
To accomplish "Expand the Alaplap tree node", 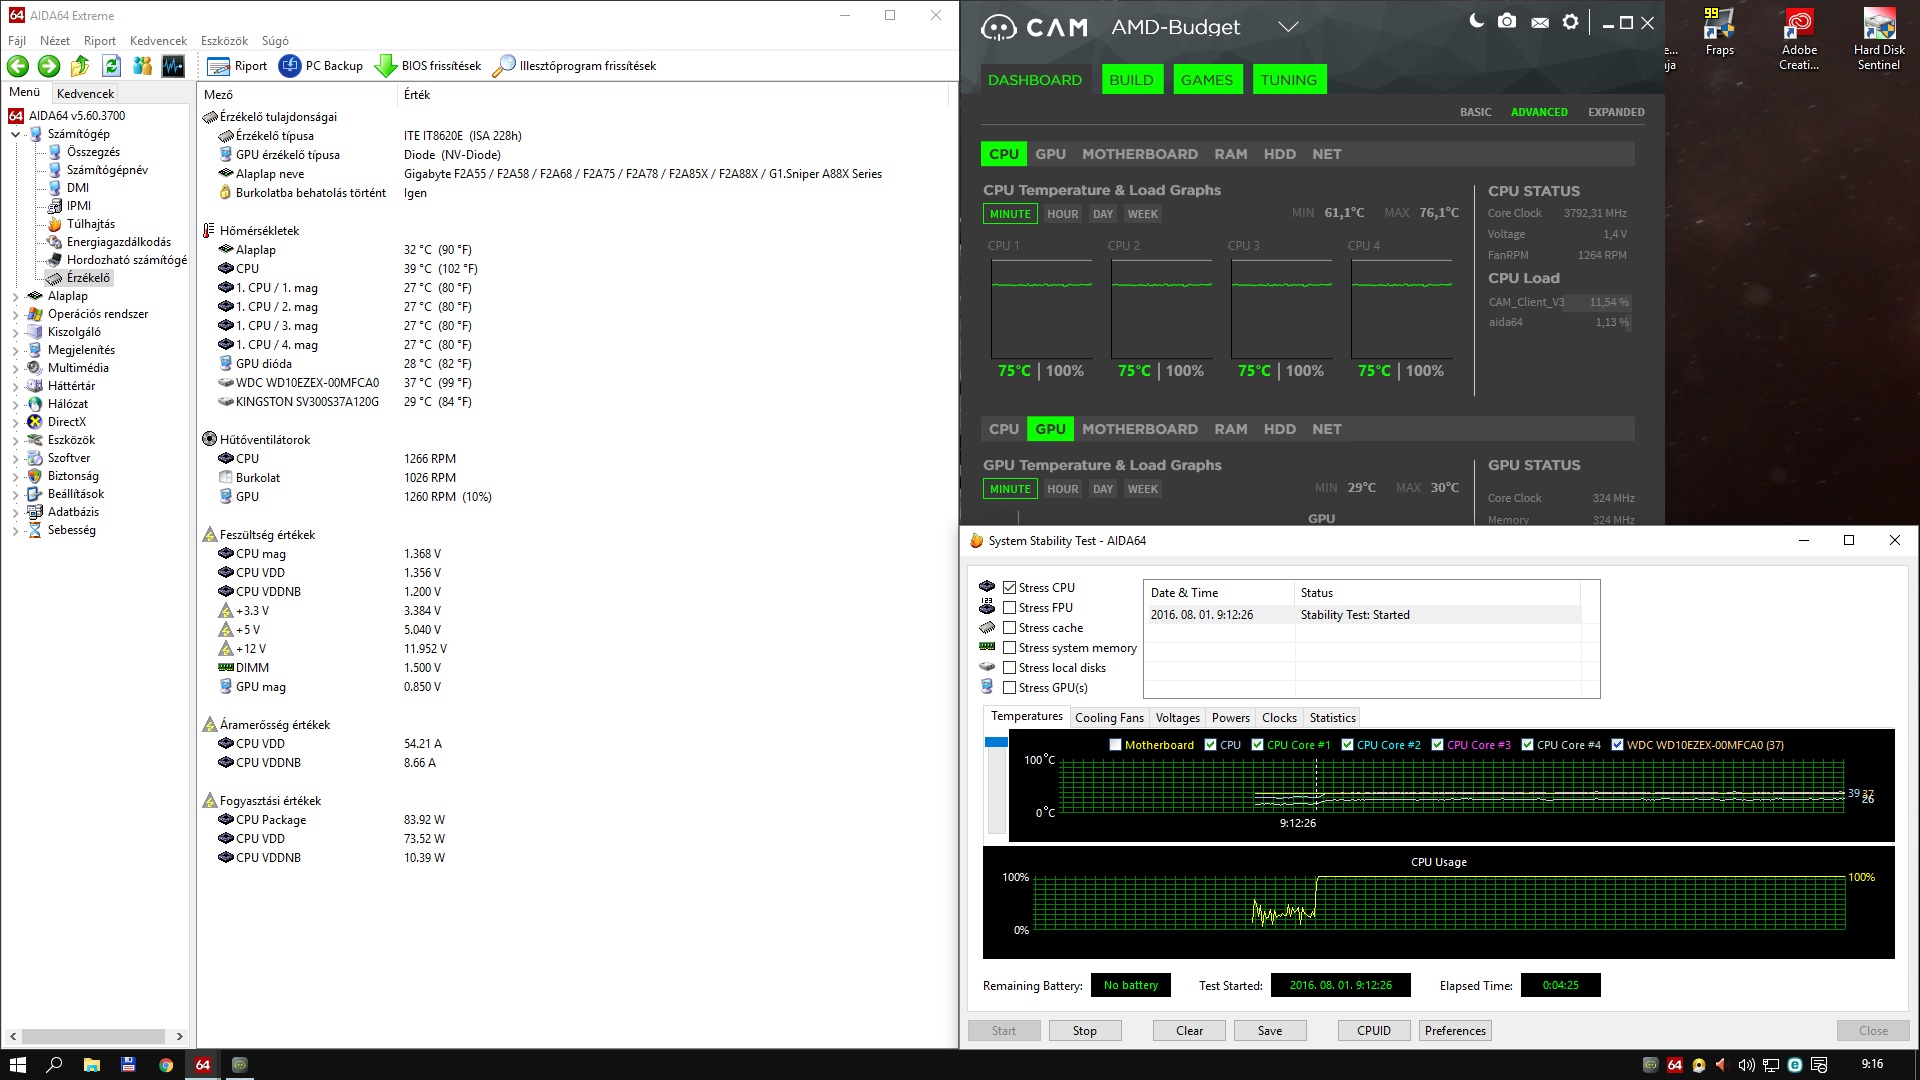I will (x=15, y=296).
